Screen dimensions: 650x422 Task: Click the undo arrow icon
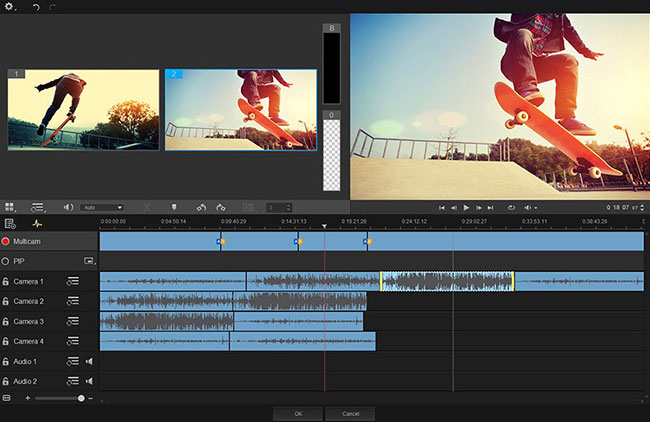(36, 6)
